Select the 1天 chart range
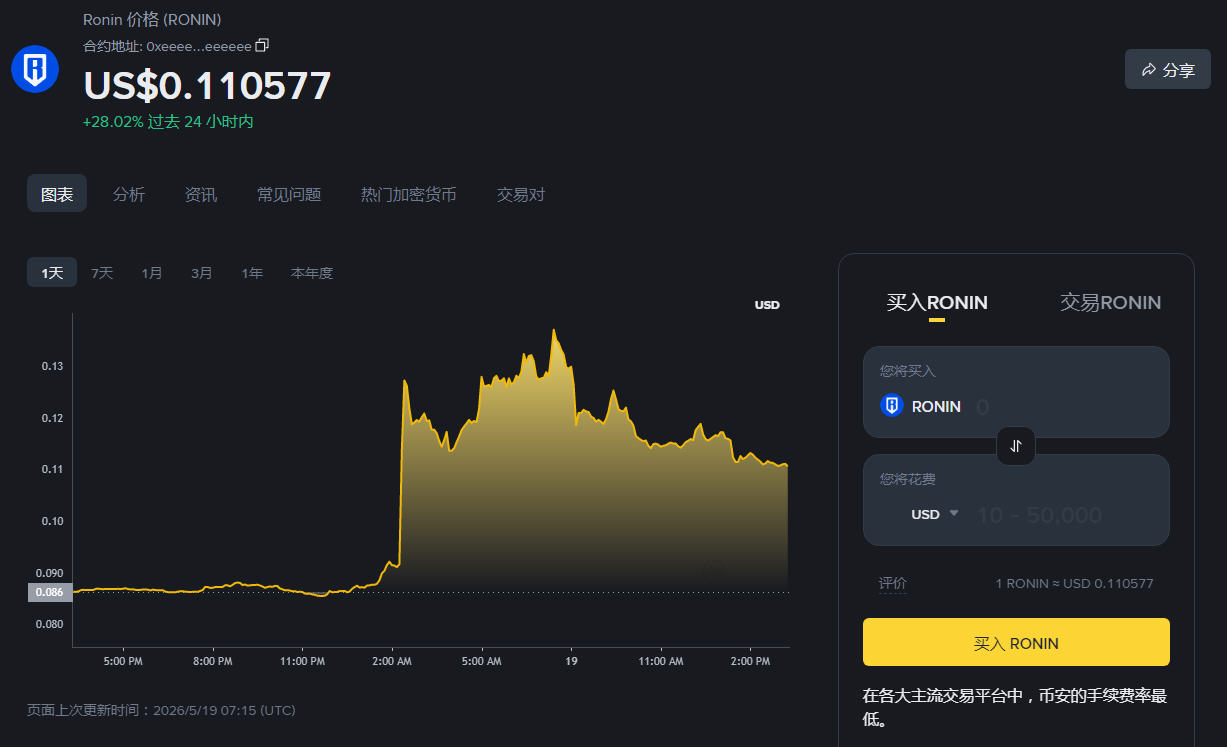Viewport: 1227px width, 747px height. point(52,273)
